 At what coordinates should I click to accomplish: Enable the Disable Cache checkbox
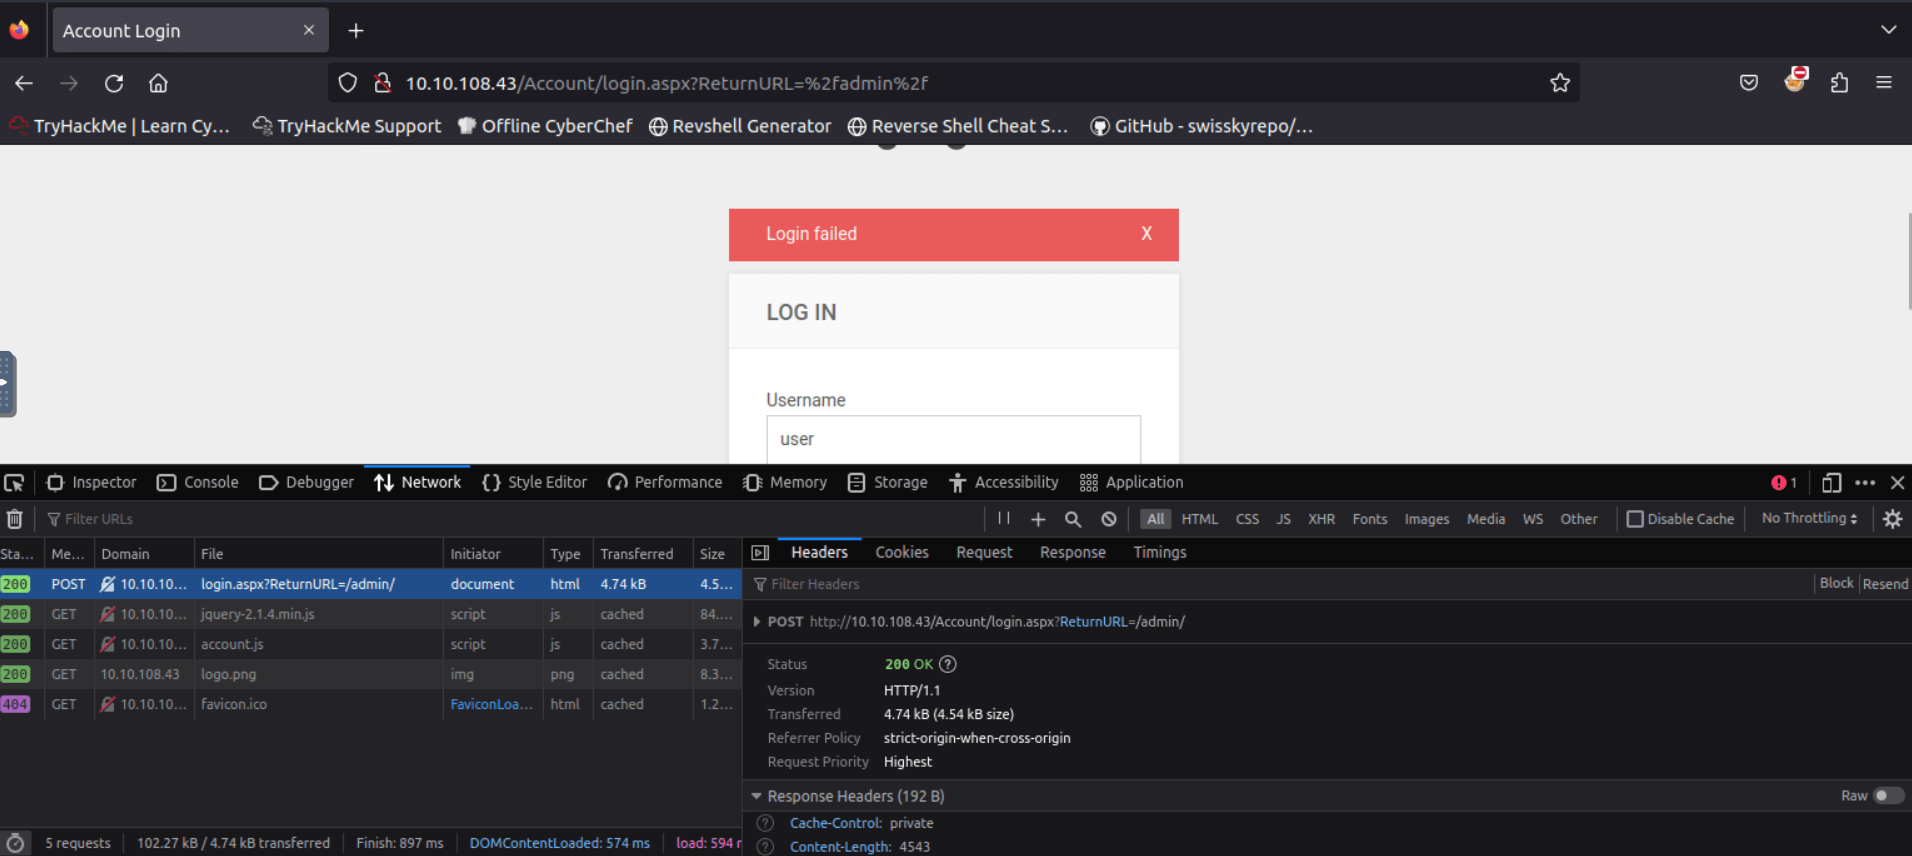pyautogui.click(x=1635, y=519)
